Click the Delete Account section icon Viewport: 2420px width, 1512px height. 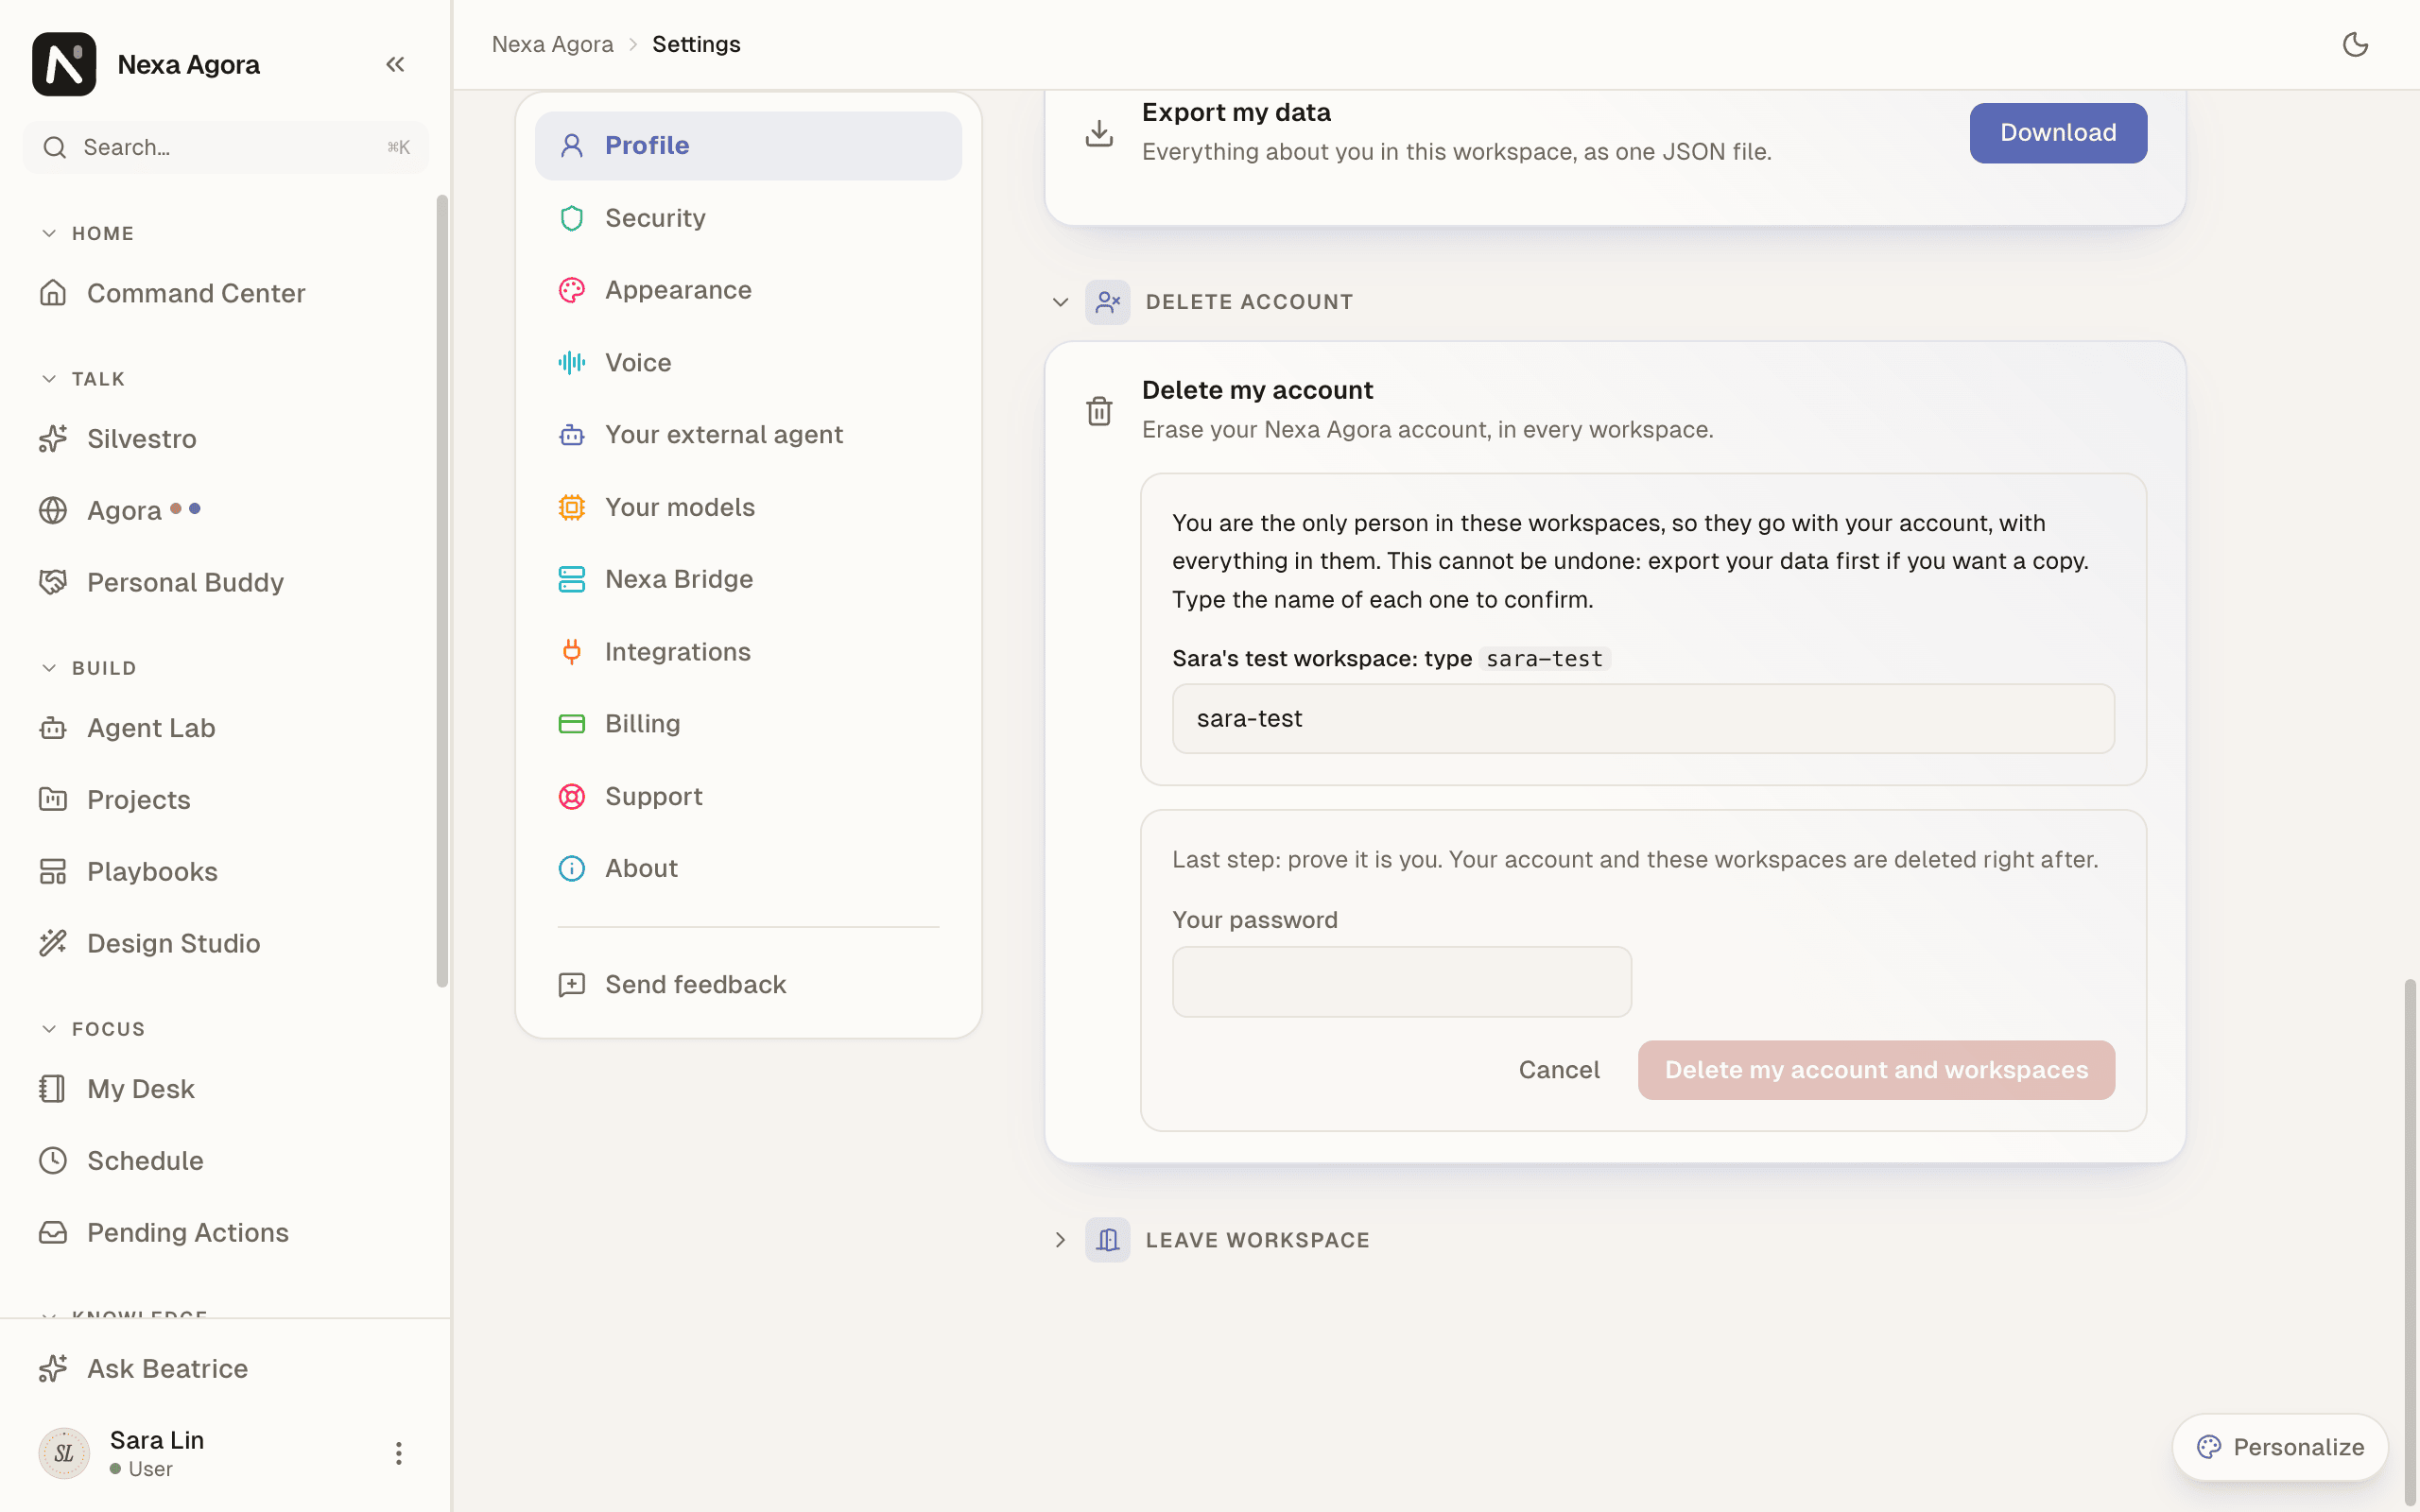1107,302
